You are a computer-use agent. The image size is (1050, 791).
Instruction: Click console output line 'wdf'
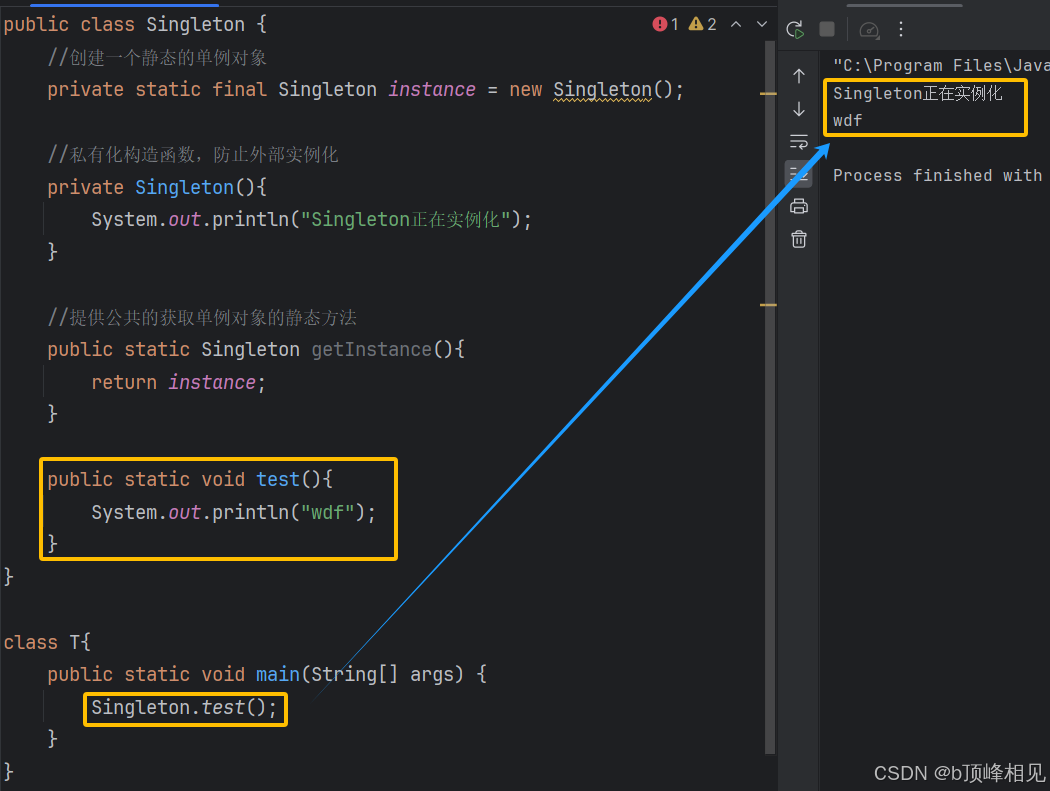(847, 121)
